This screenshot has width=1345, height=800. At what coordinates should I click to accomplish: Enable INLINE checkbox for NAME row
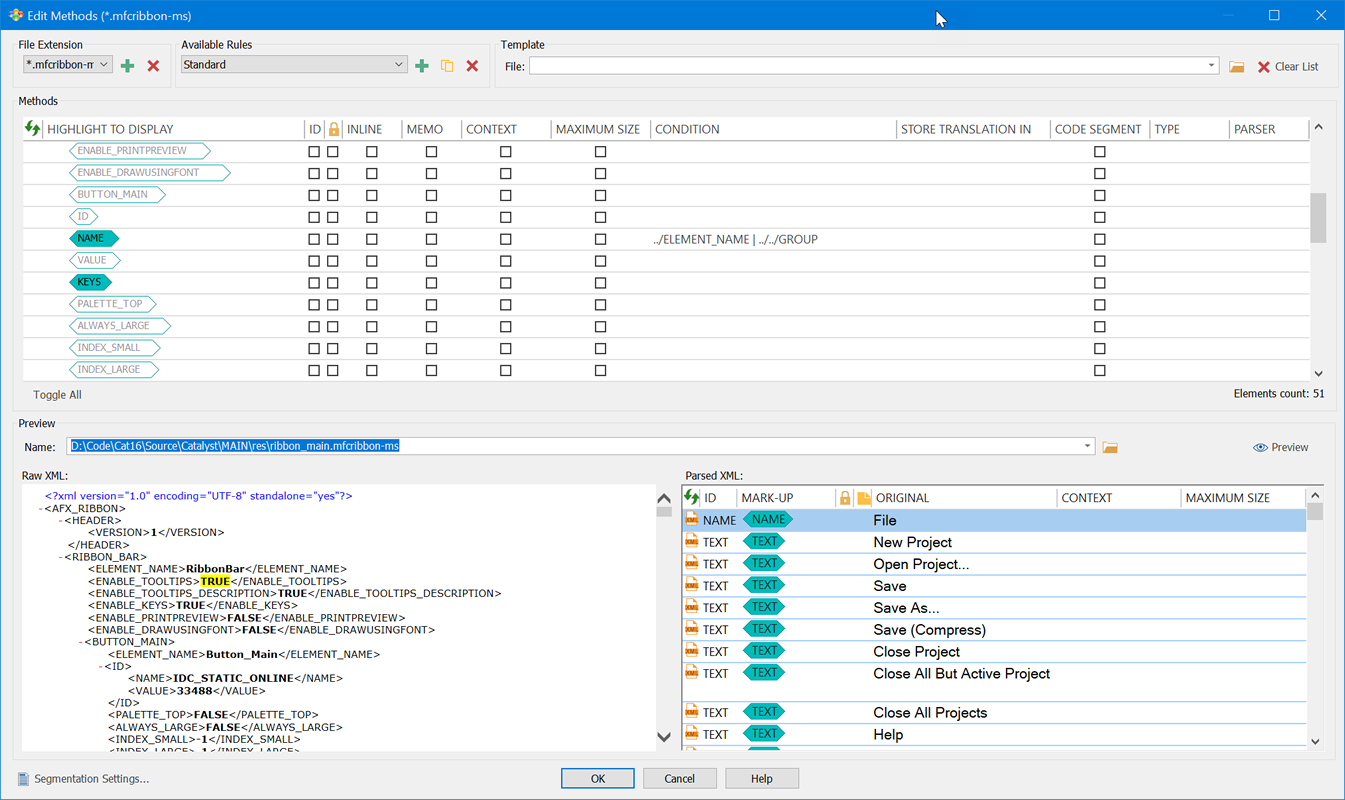click(372, 240)
